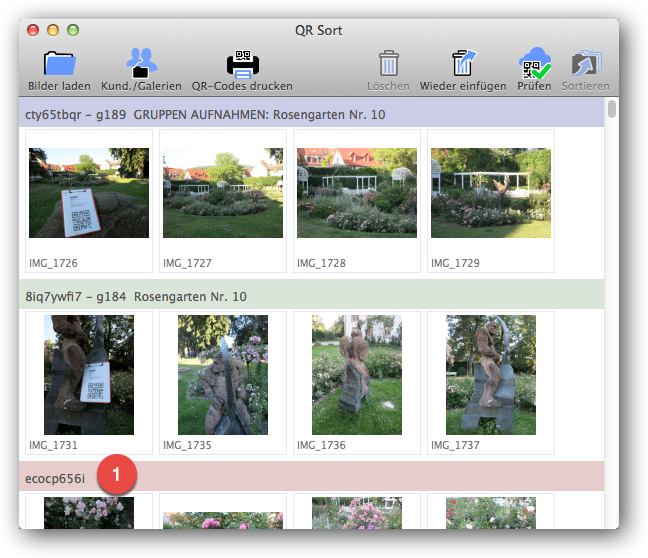Select thumbnail IMG_1735
The width and height of the screenshot is (648, 558).
click(x=223, y=375)
